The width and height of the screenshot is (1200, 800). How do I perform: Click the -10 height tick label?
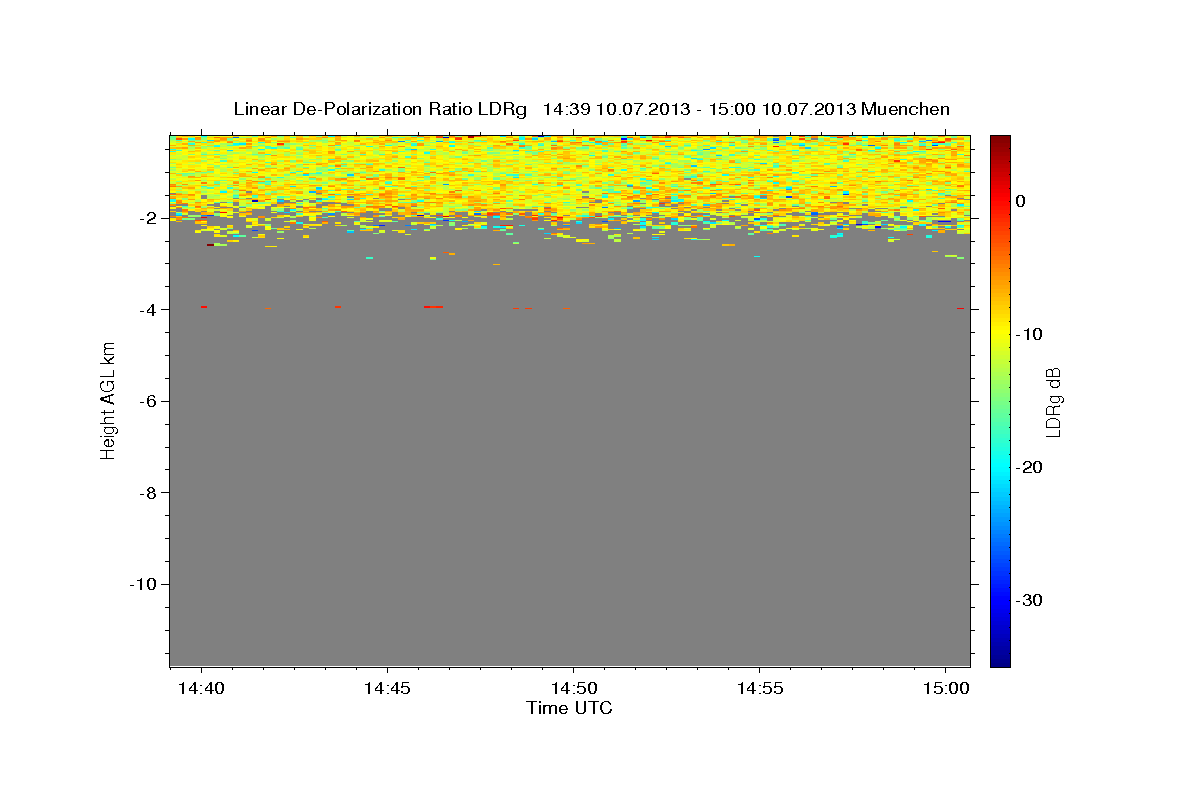pyautogui.click(x=143, y=584)
